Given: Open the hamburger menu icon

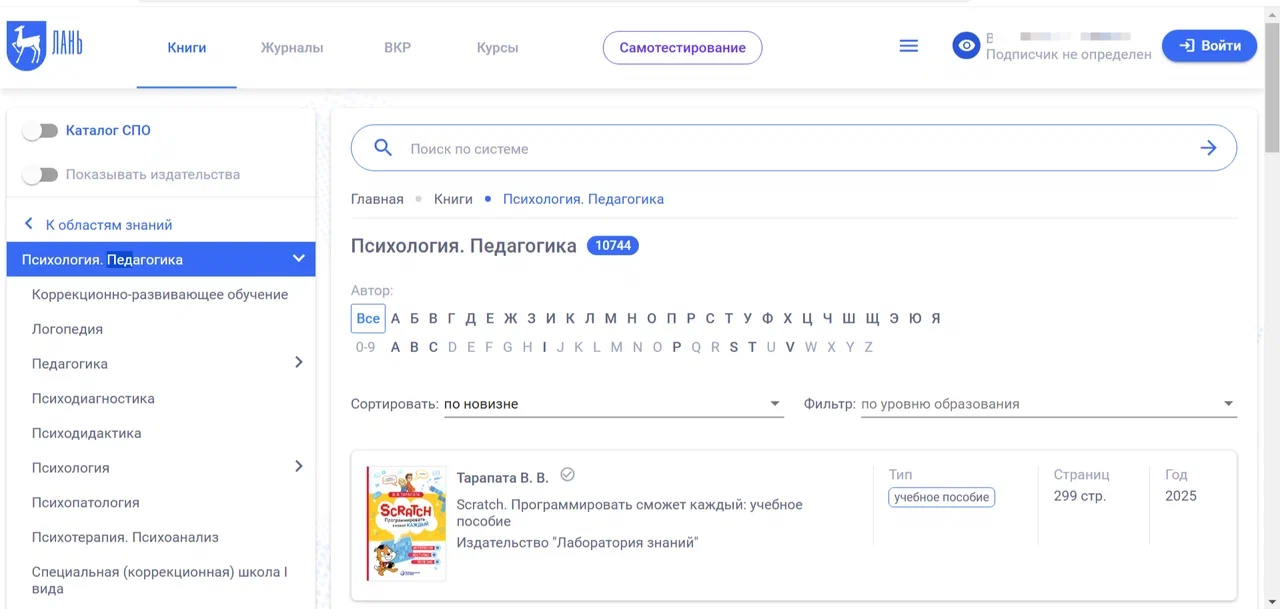Looking at the screenshot, I should pyautogui.click(x=908, y=46).
